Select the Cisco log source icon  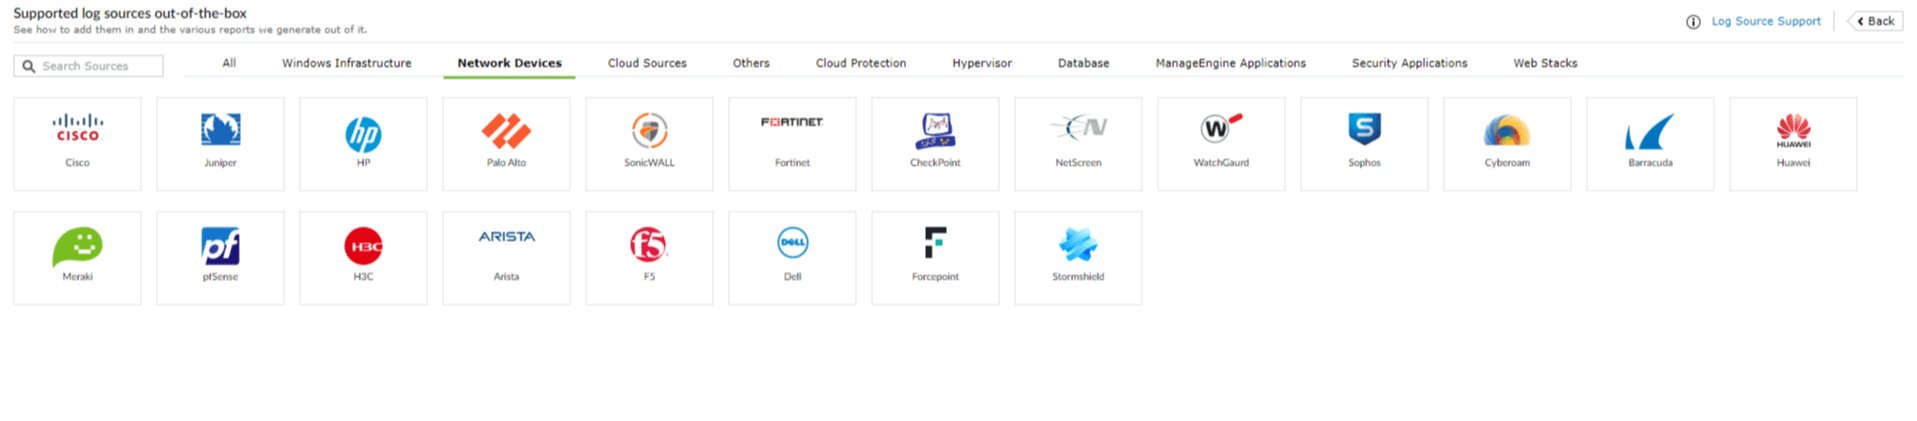pyautogui.click(x=77, y=129)
